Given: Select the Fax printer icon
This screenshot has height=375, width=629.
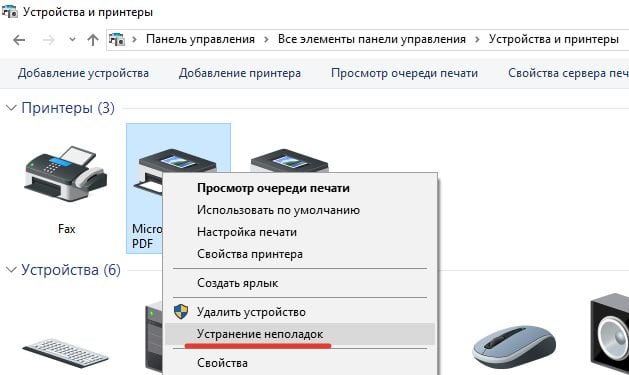Looking at the screenshot, I should point(66,174).
